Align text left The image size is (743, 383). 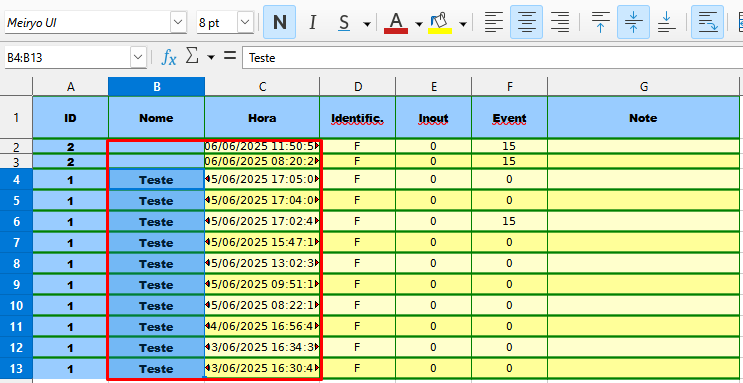[493, 22]
